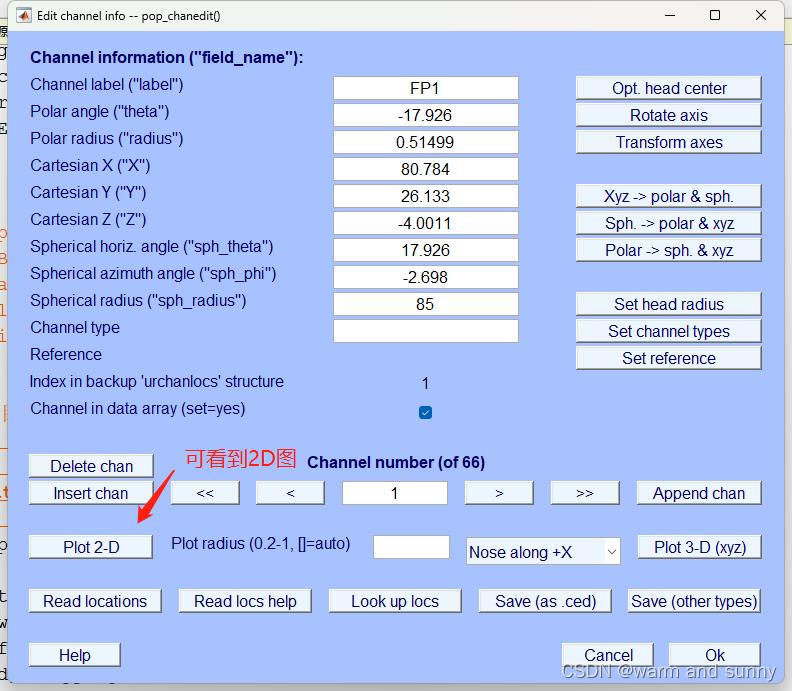The height and width of the screenshot is (691, 792).
Task: Close the Edit channel info window
Action: (x=761, y=15)
